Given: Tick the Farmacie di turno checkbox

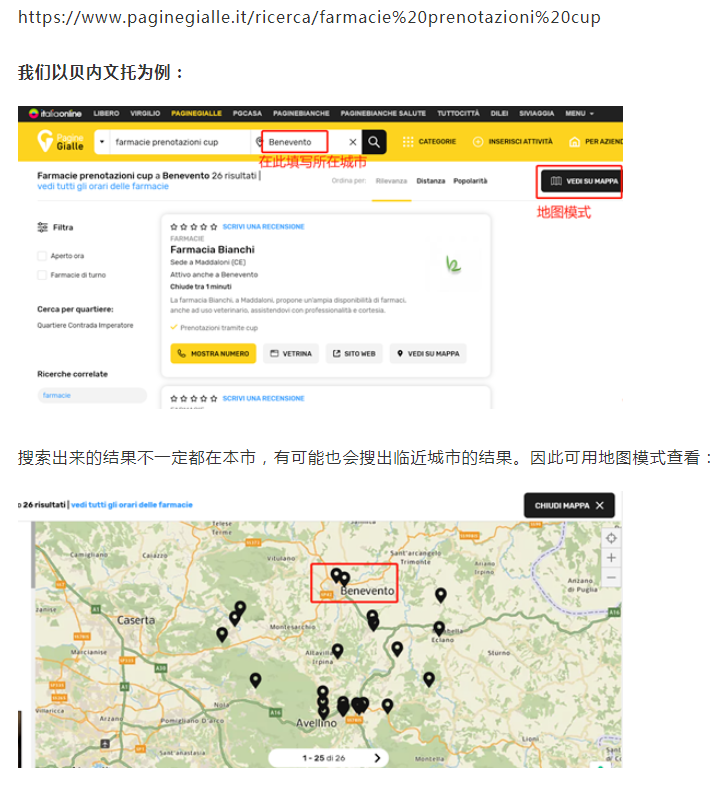Looking at the screenshot, I should click(x=42, y=275).
